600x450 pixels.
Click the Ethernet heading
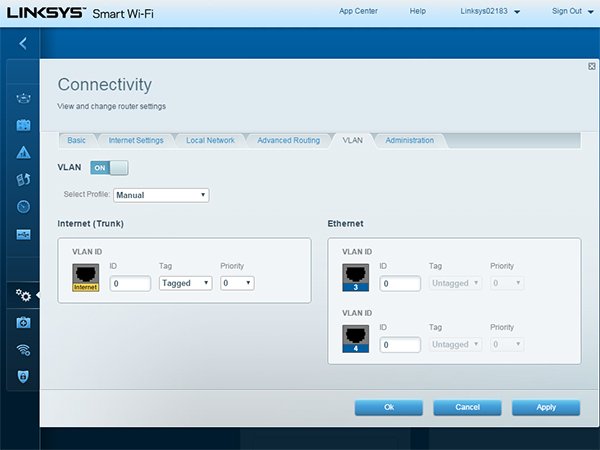[345, 223]
